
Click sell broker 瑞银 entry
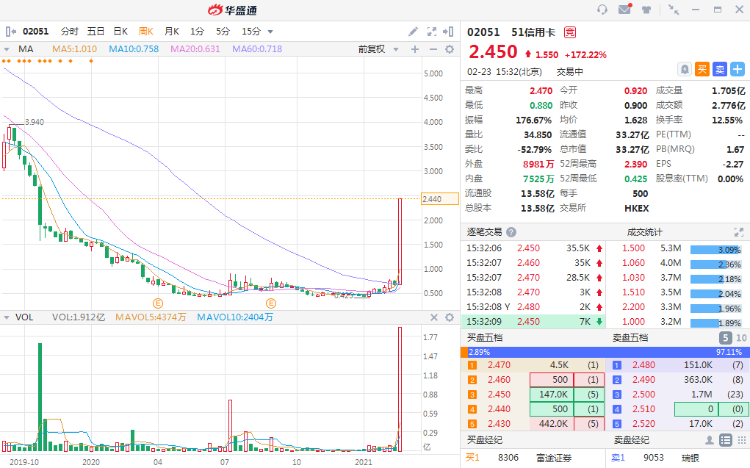point(690,458)
